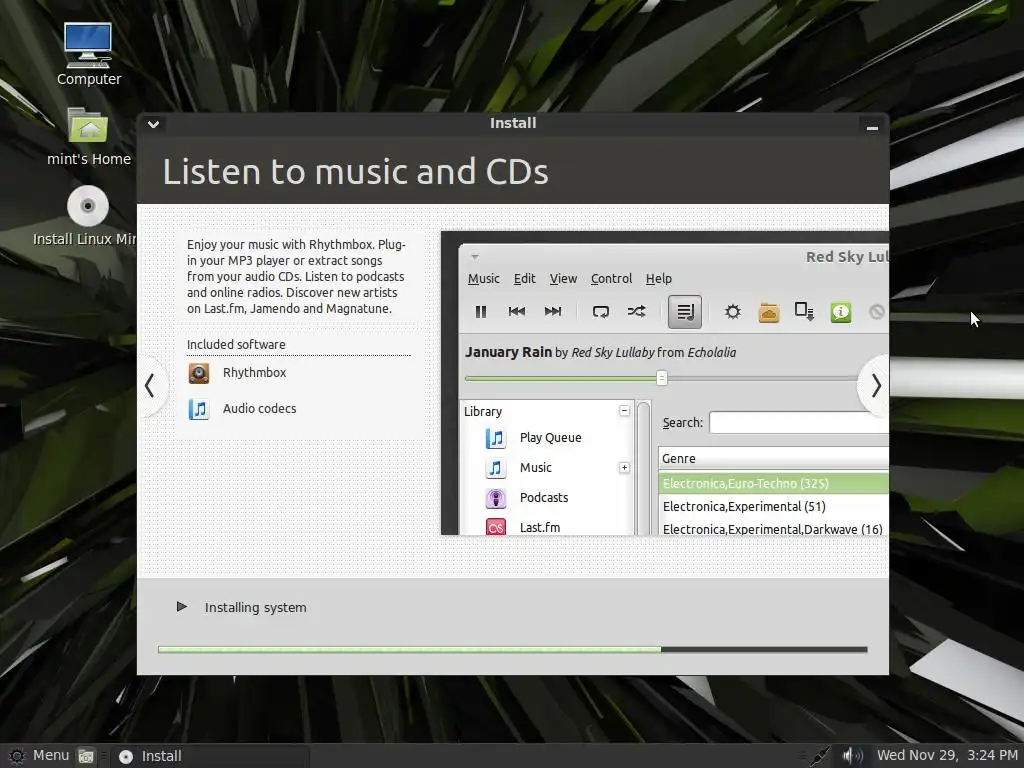1024x768 pixels.
Task: Skip to the previous track
Action: coord(517,312)
